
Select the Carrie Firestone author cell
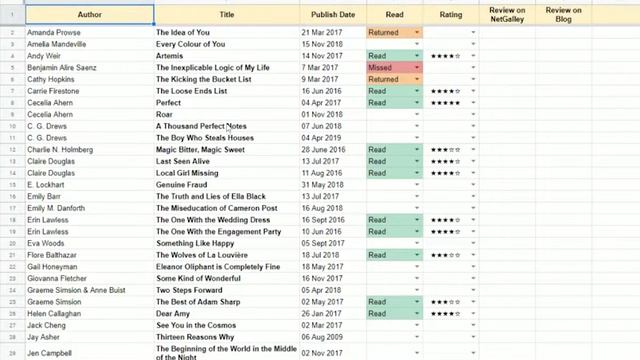click(x=89, y=91)
